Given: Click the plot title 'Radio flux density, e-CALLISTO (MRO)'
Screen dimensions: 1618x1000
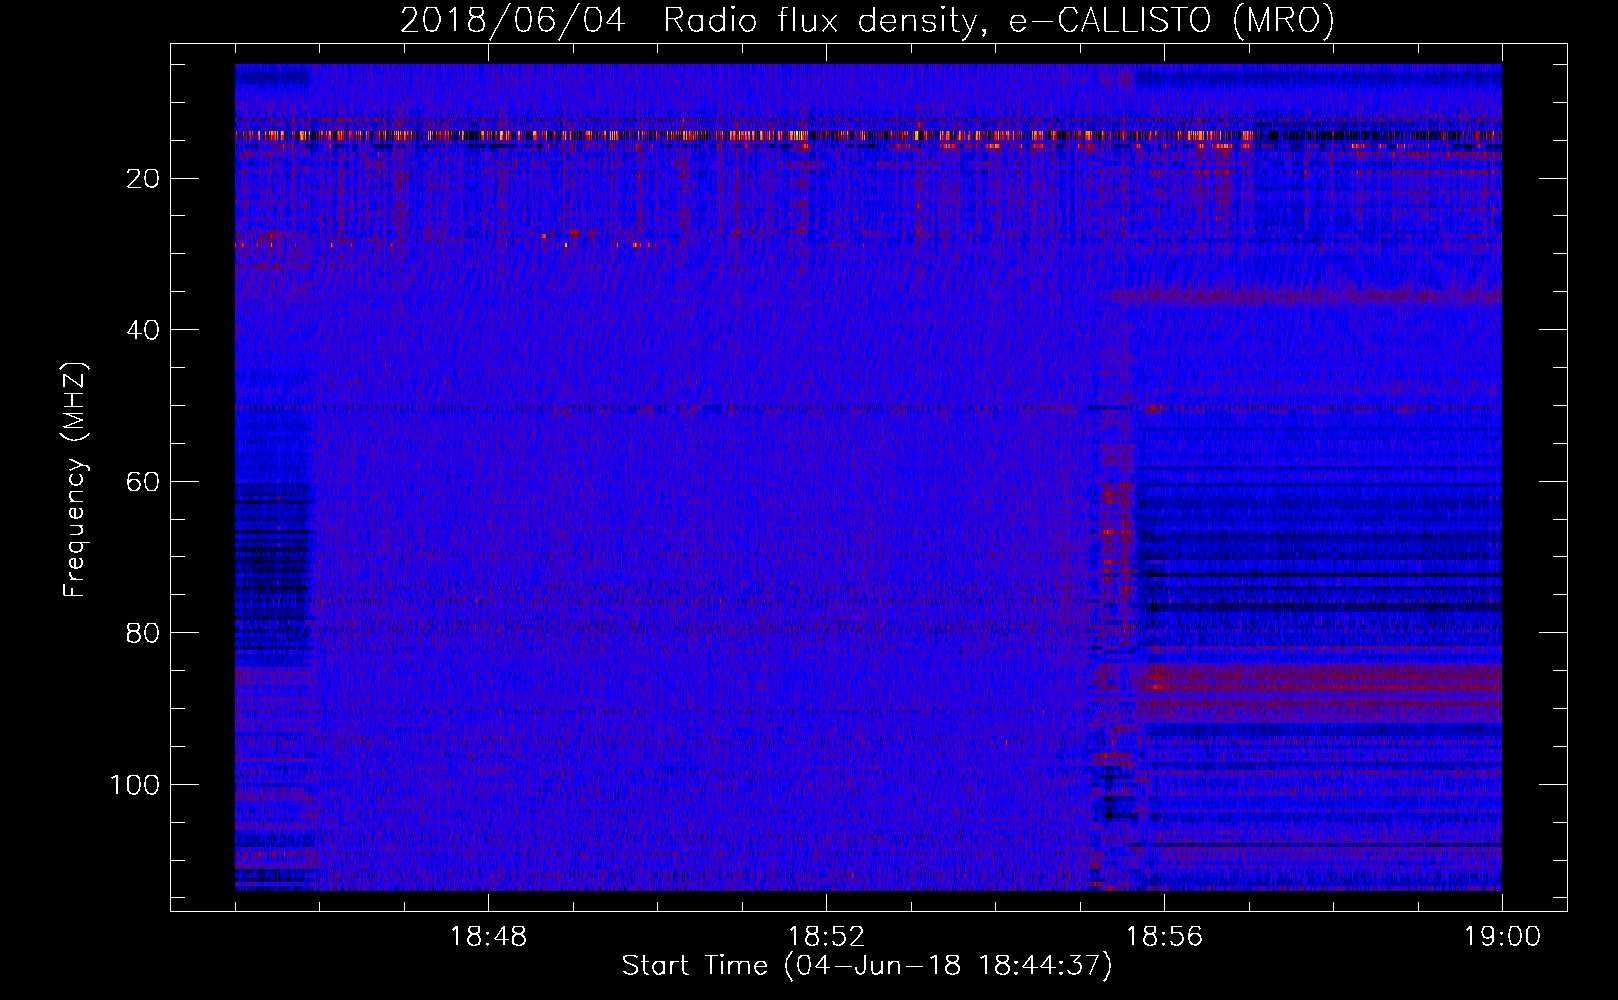Looking at the screenshot, I should (998, 20).
